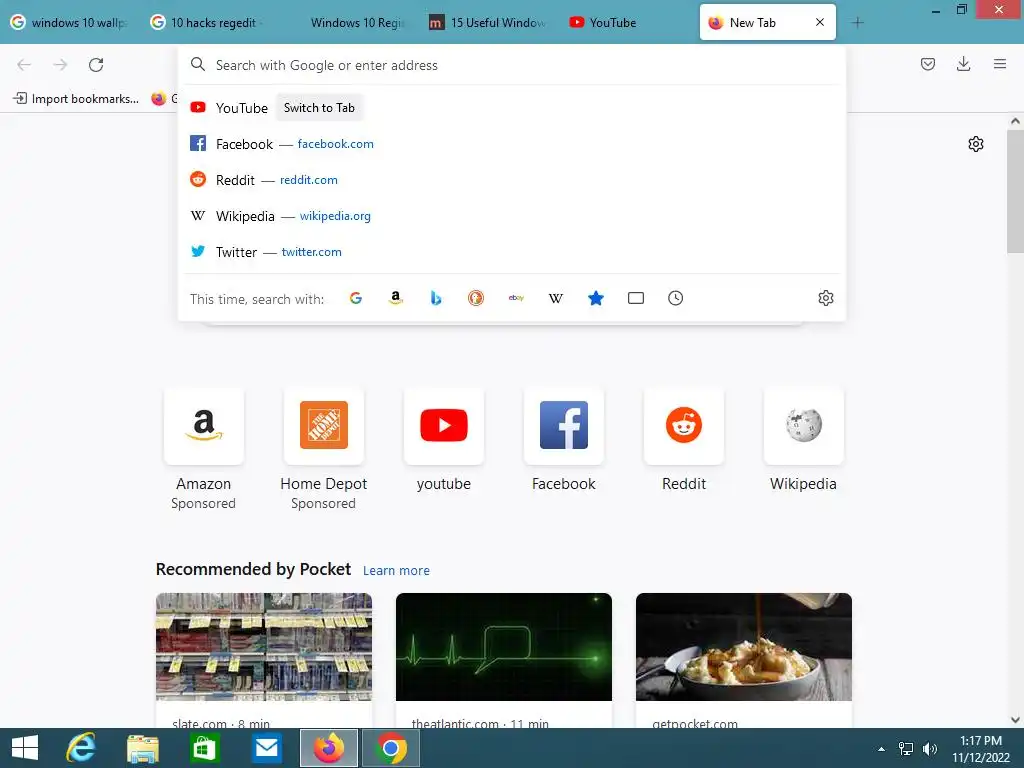Search in Bookmarks via star icon
The width and height of the screenshot is (1024, 768).
click(596, 298)
